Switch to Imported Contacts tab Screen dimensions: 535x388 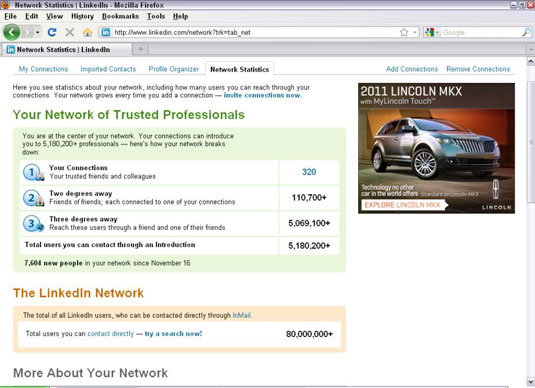pyautogui.click(x=108, y=69)
